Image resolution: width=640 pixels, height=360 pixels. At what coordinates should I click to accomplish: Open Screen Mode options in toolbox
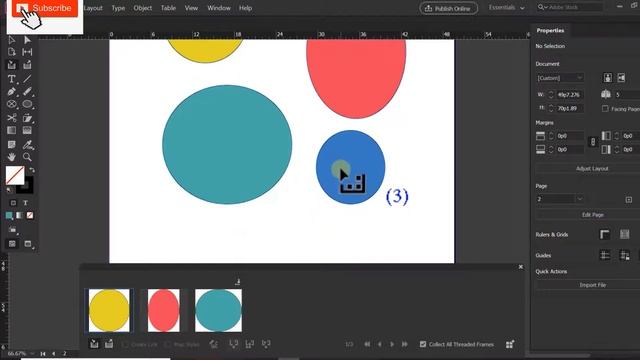click(28, 244)
